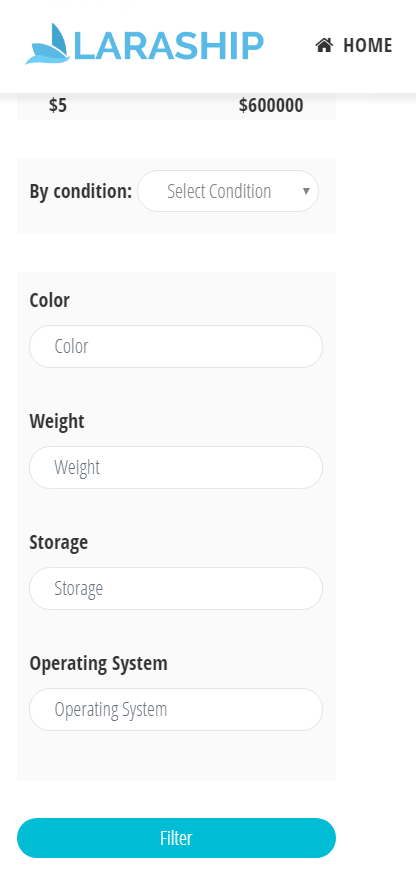Click the house icon beside HOME
This screenshot has height=871, width=416.
(x=324, y=45)
